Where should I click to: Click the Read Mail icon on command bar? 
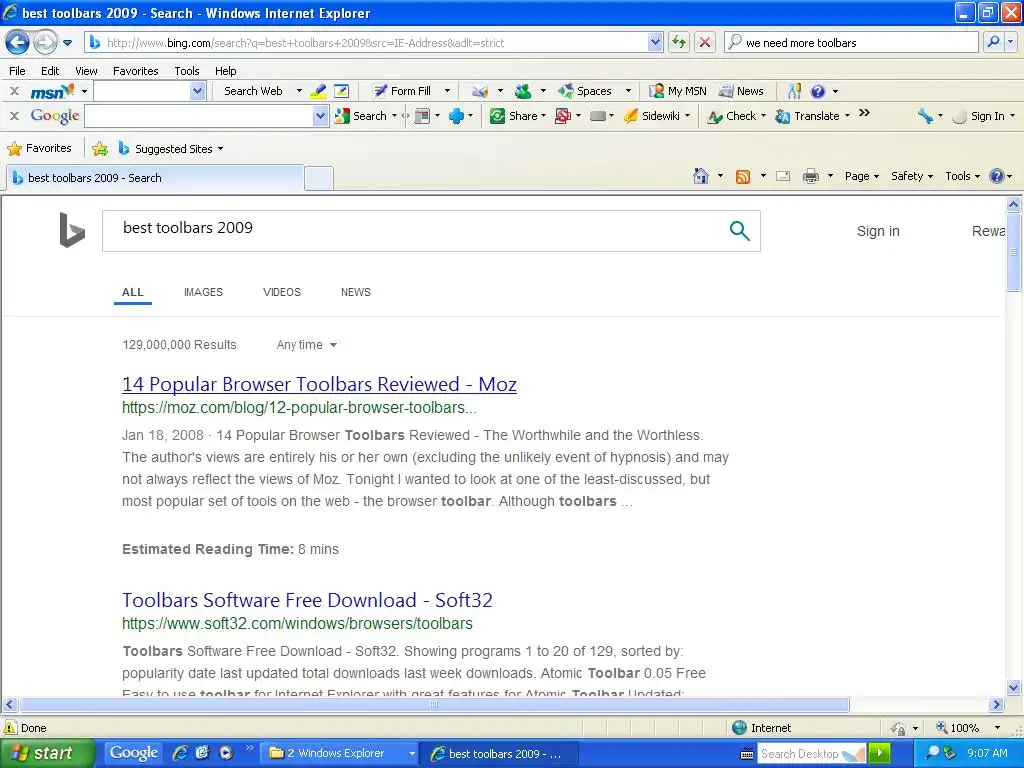[x=783, y=176]
